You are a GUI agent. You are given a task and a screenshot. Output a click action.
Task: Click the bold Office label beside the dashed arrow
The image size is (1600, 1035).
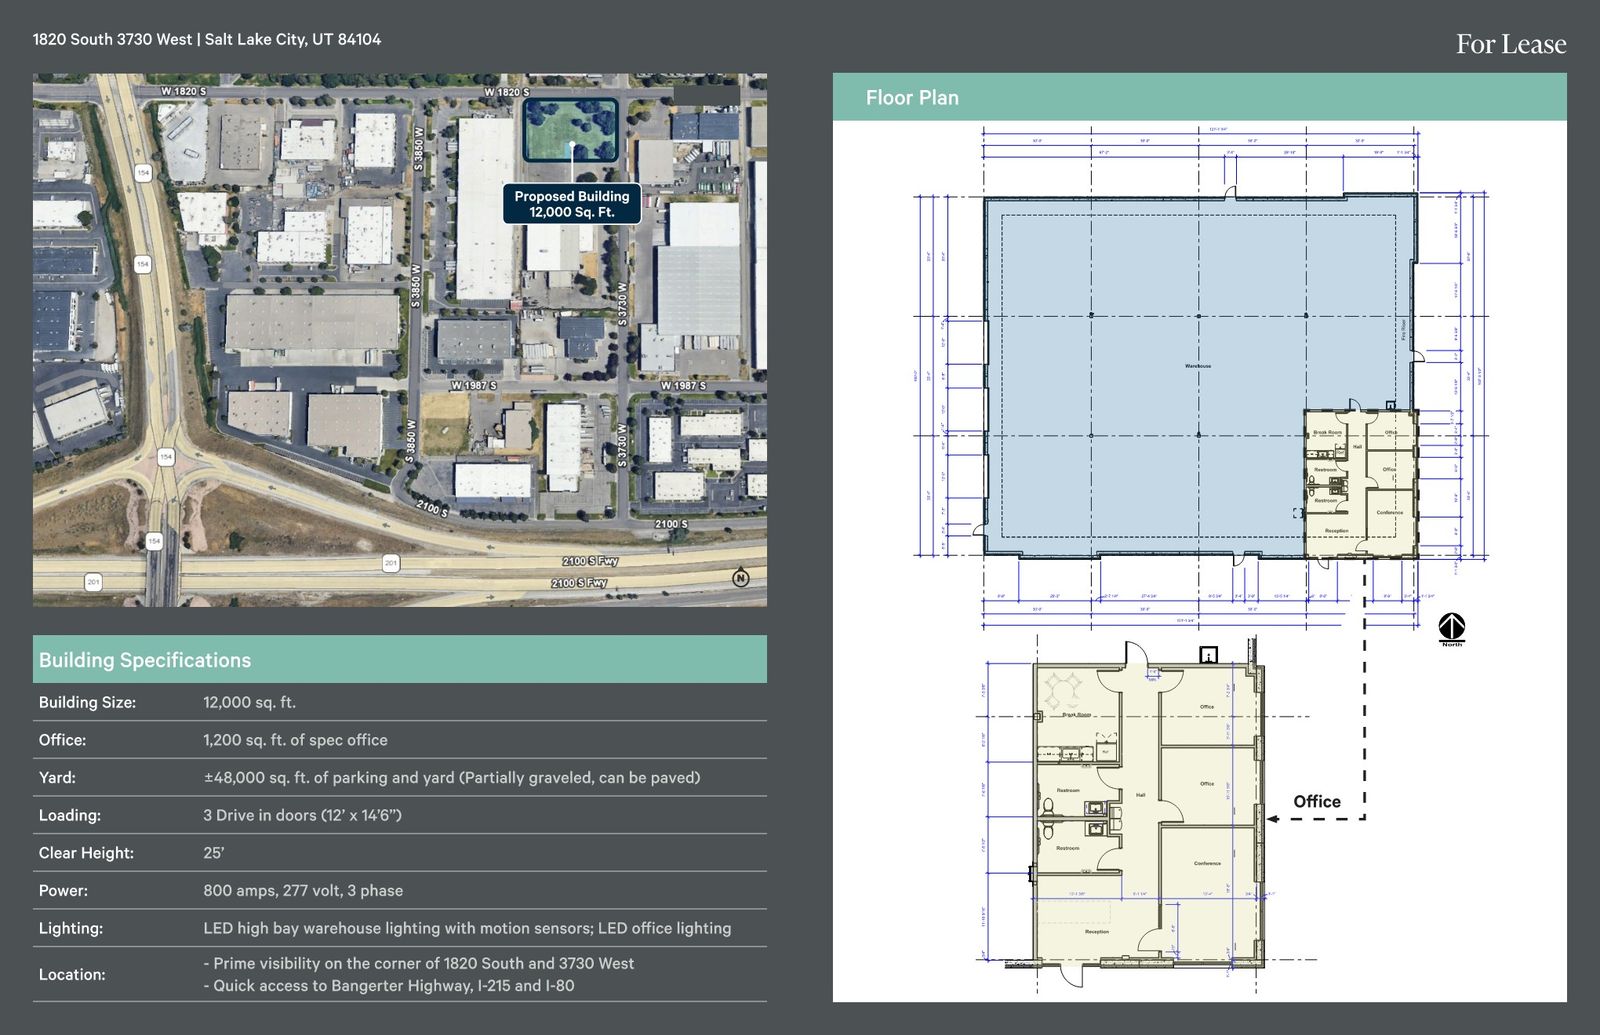pos(1316,801)
